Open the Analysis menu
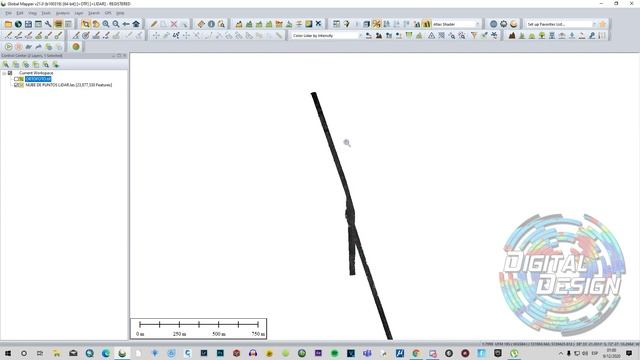The image size is (640, 360). click(62, 13)
